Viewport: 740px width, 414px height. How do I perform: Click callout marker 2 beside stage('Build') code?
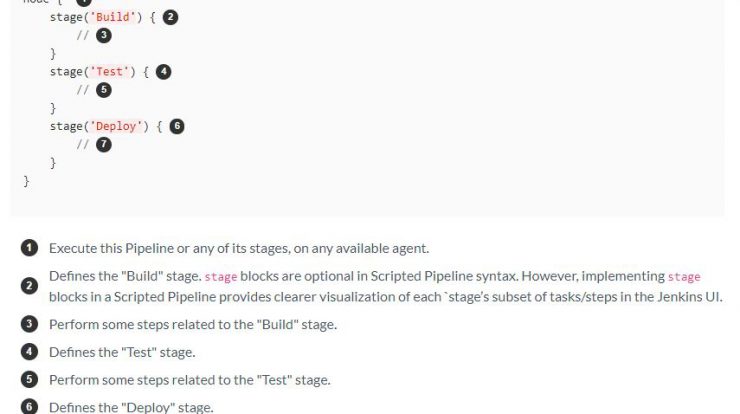170,17
